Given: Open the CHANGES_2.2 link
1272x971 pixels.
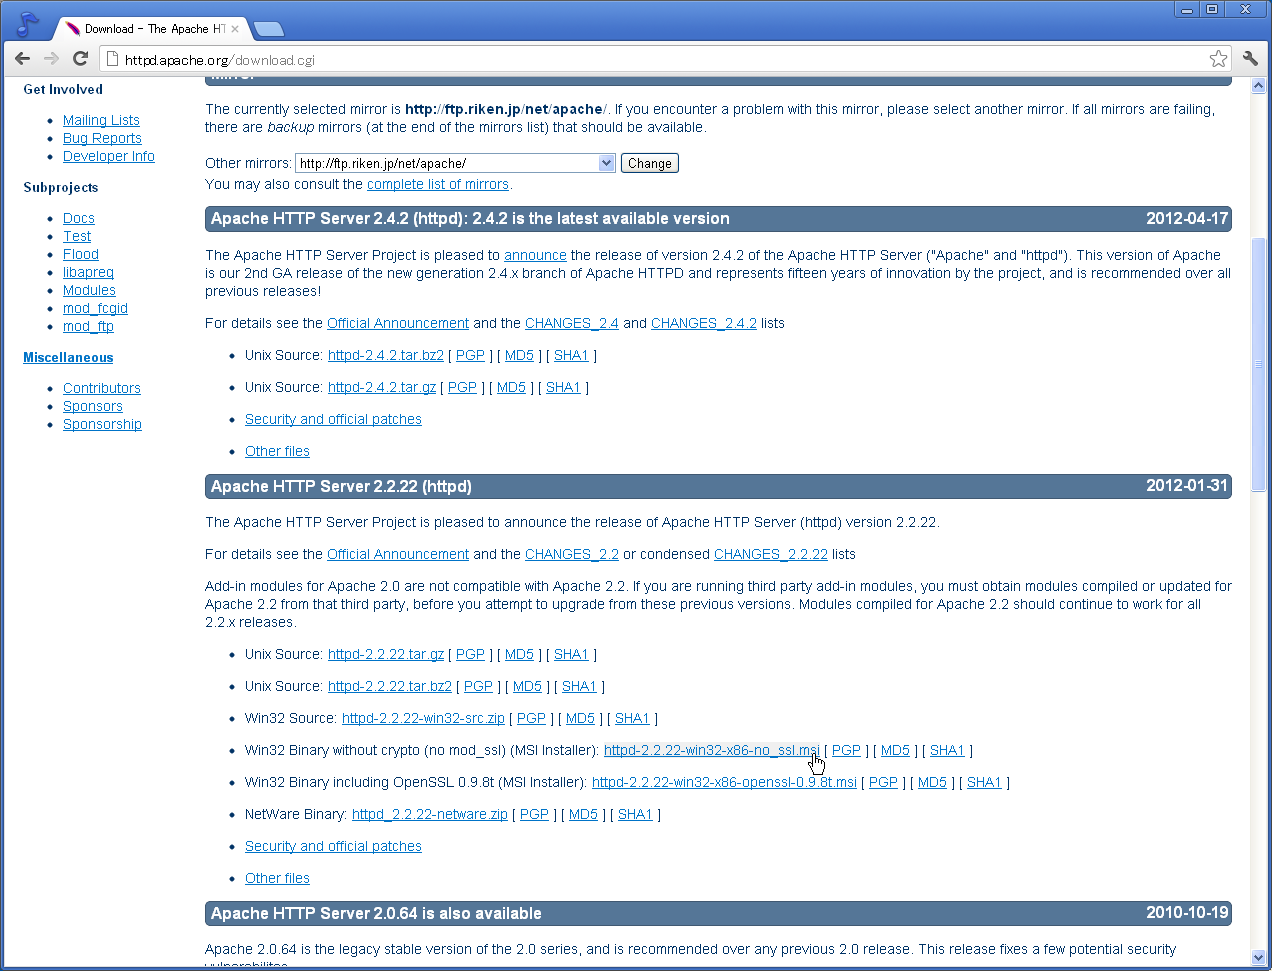Looking at the screenshot, I should click(x=572, y=554).
